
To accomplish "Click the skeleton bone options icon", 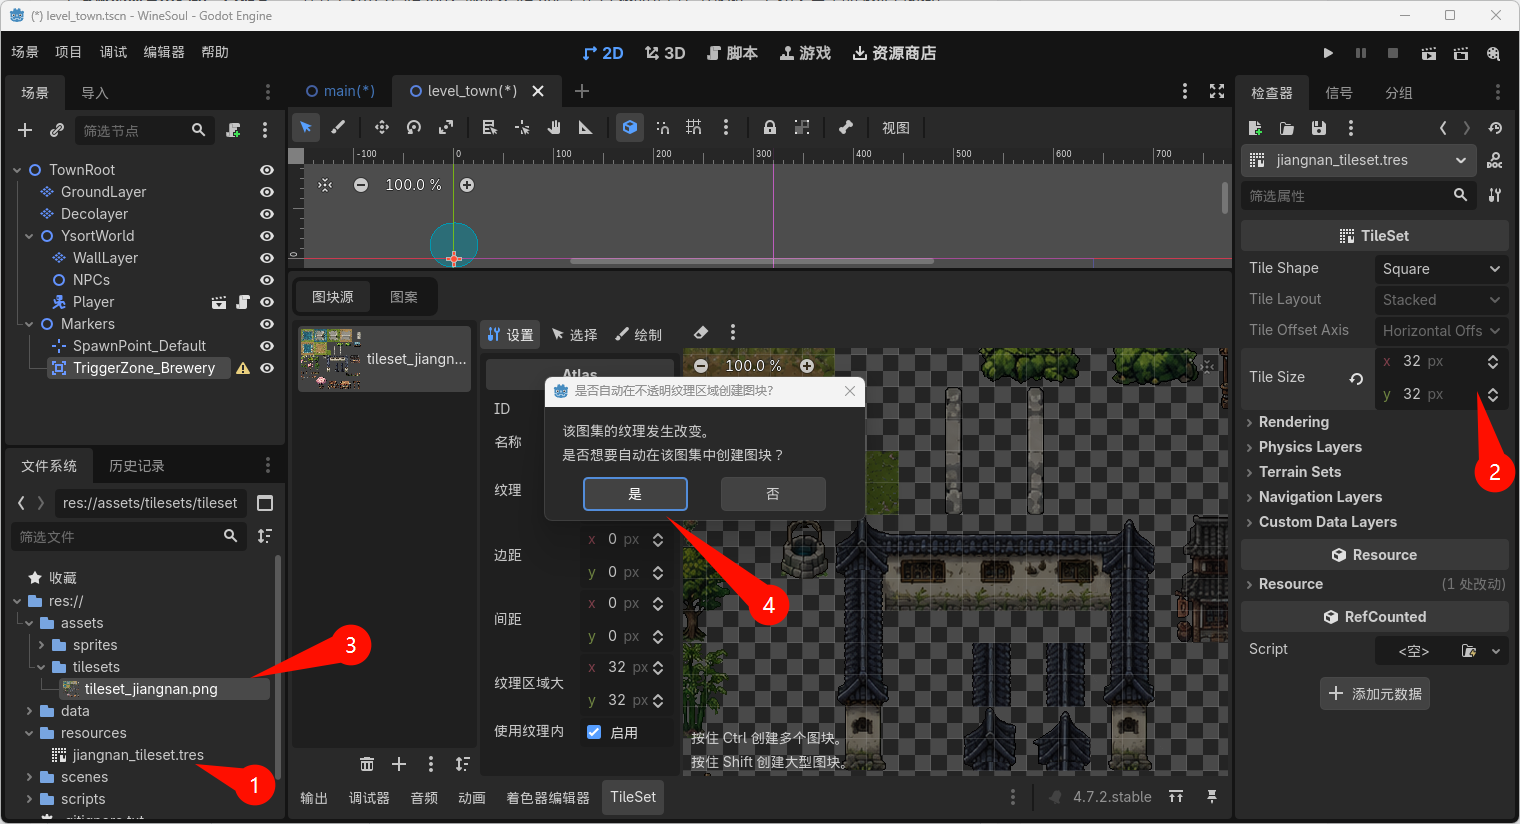I will 846,127.
